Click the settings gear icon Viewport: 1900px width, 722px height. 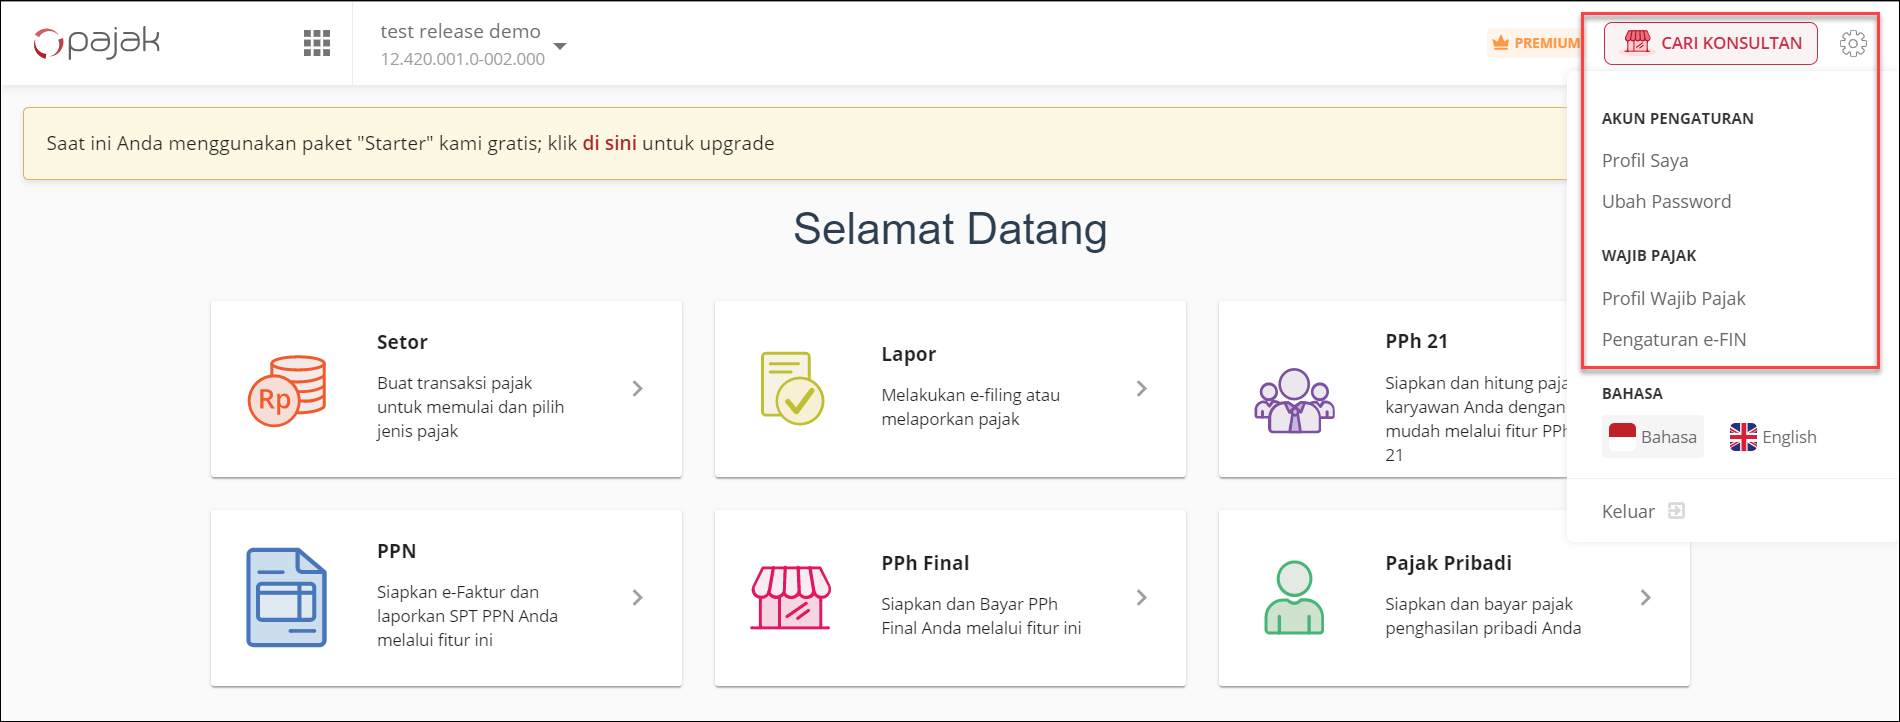coord(1852,43)
